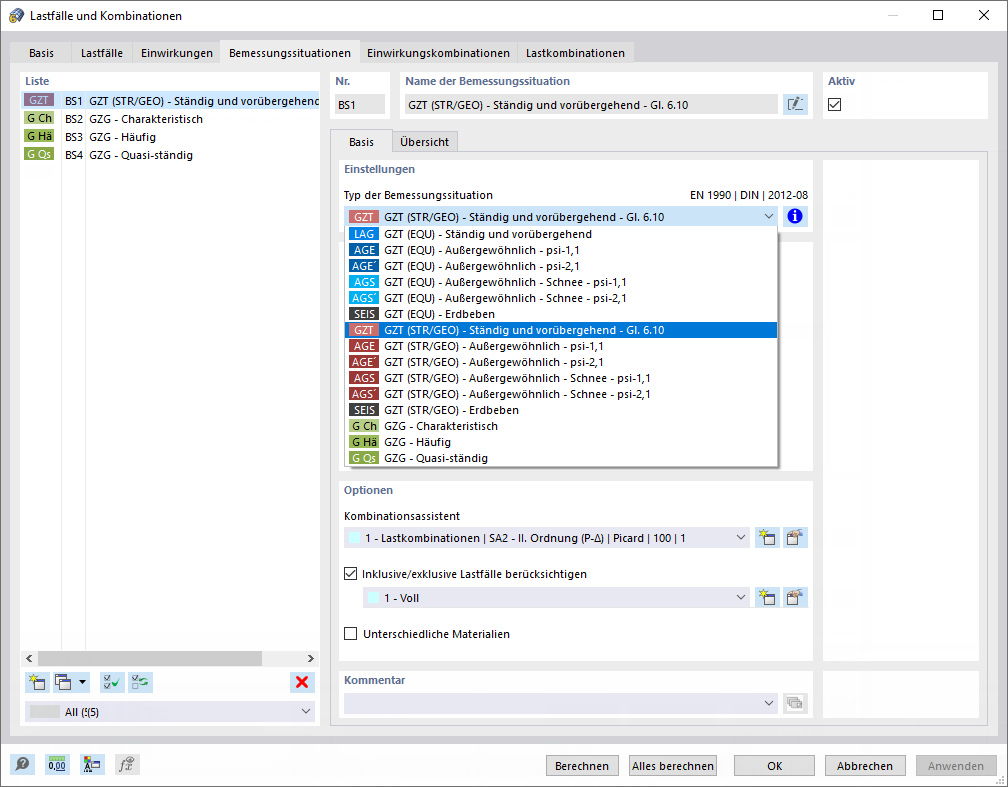Select GZG - Charakteristisch in the dropdown list
1008x787 pixels.
tap(561, 426)
